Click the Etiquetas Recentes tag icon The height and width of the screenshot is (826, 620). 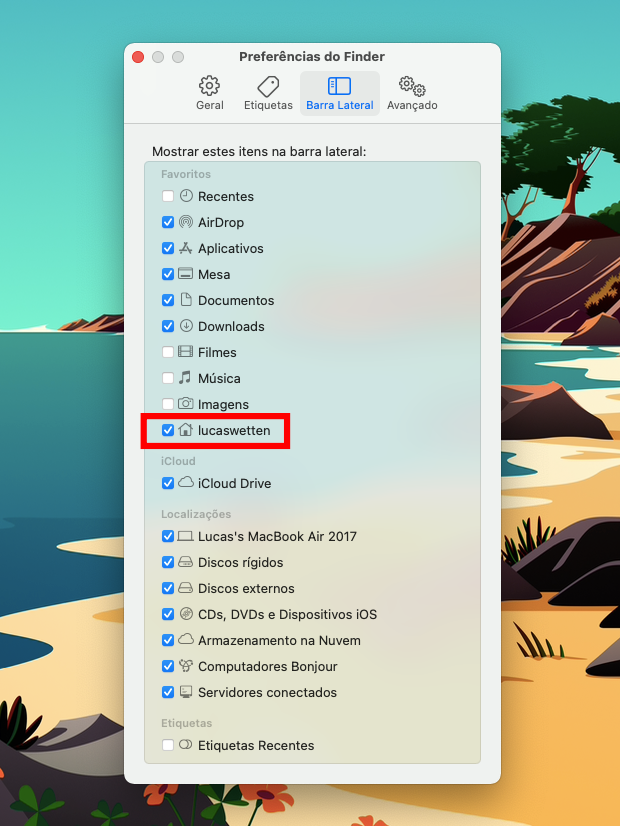click(x=185, y=744)
